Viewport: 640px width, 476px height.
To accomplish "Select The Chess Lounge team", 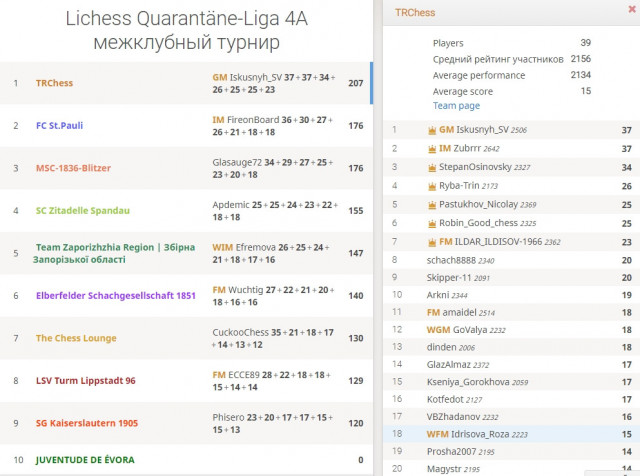I will [x=186, y=338].
